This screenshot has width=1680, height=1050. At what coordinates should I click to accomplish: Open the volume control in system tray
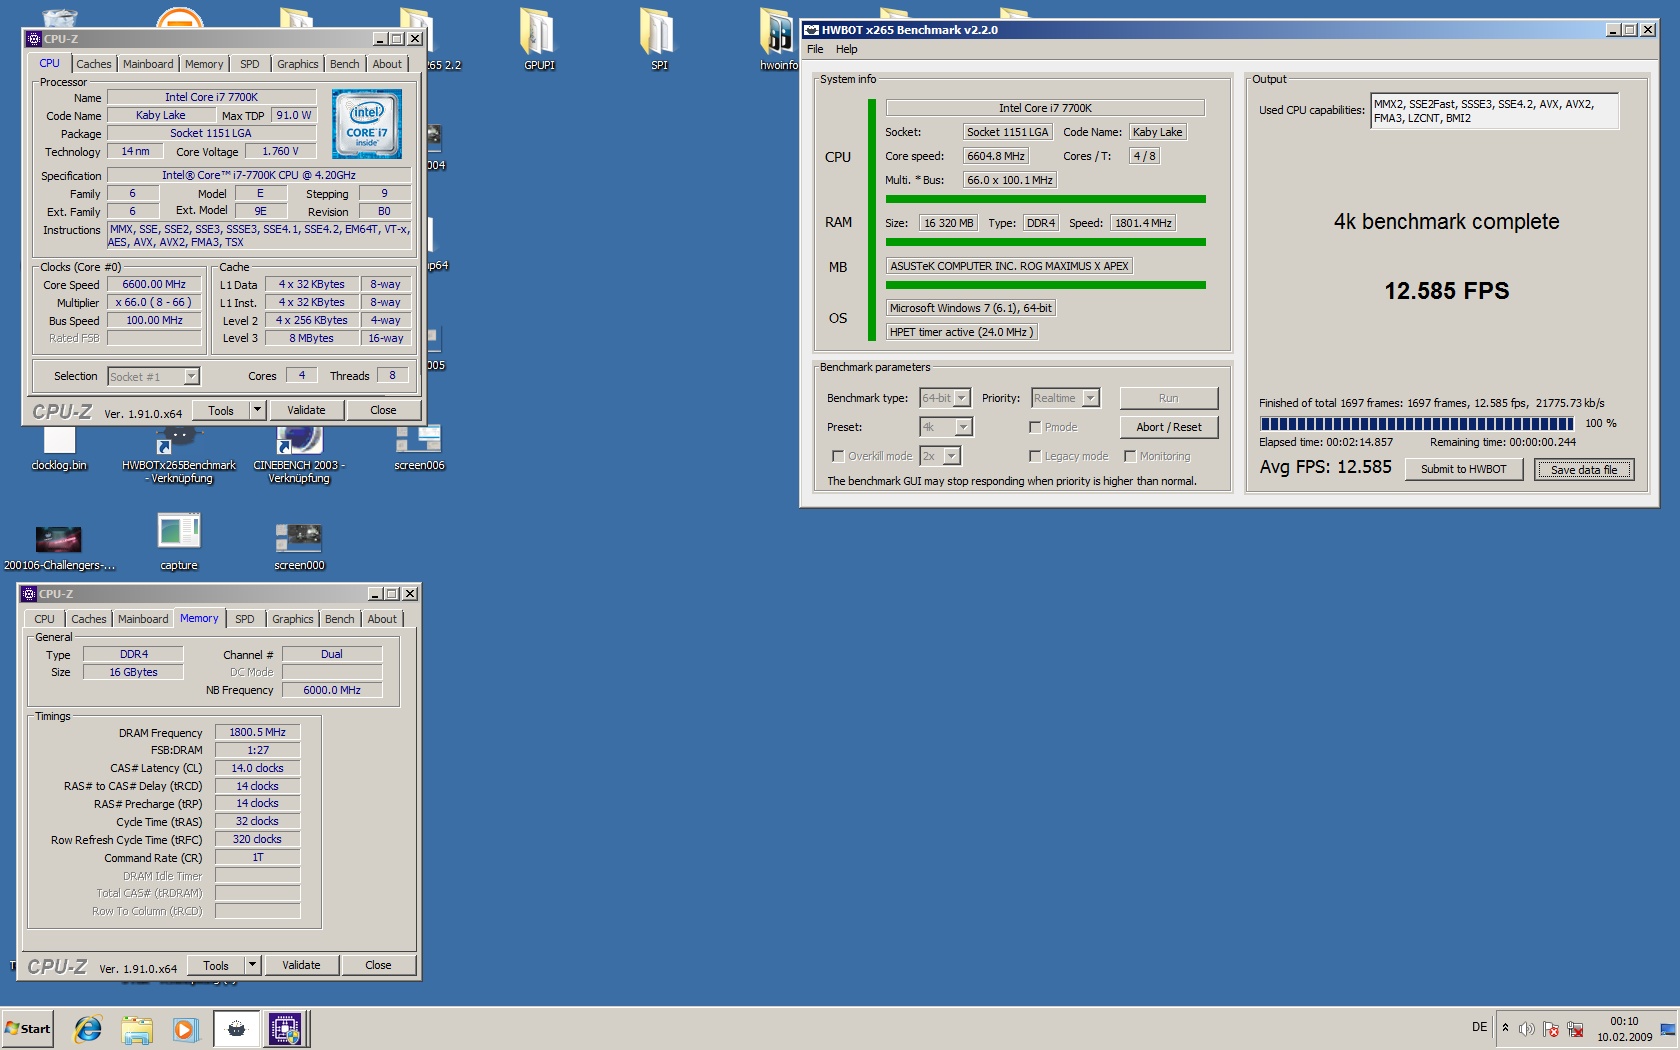(1527, 1029)
